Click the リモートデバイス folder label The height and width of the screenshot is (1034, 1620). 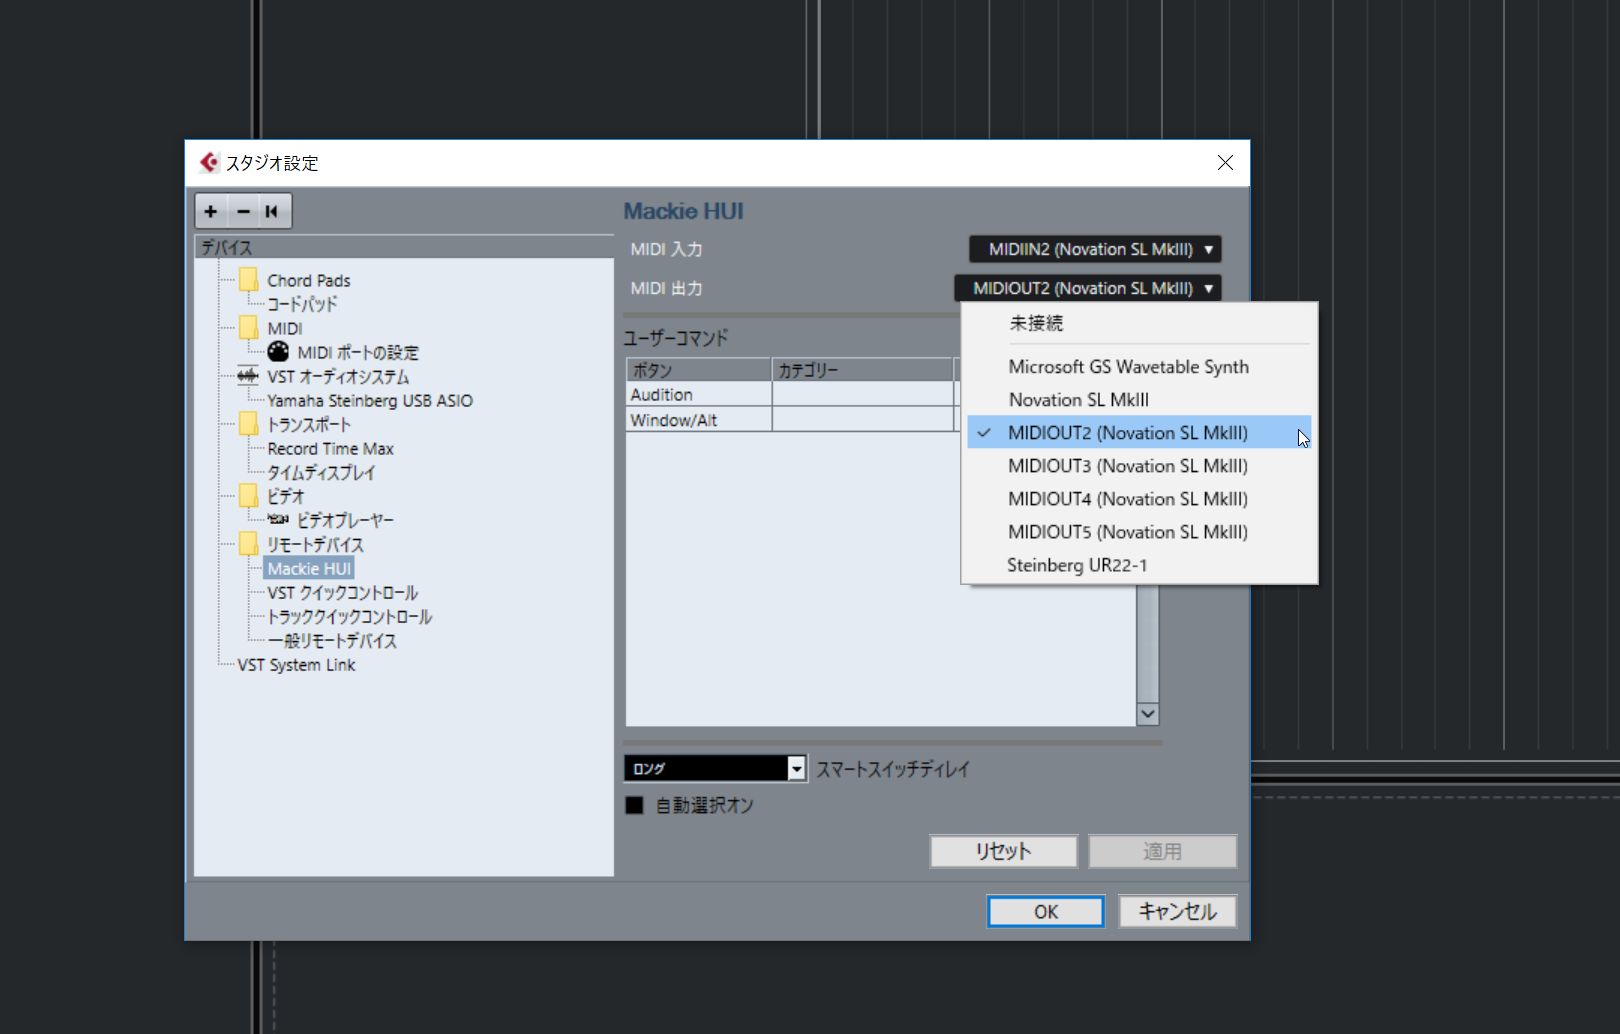coord(315,544)
